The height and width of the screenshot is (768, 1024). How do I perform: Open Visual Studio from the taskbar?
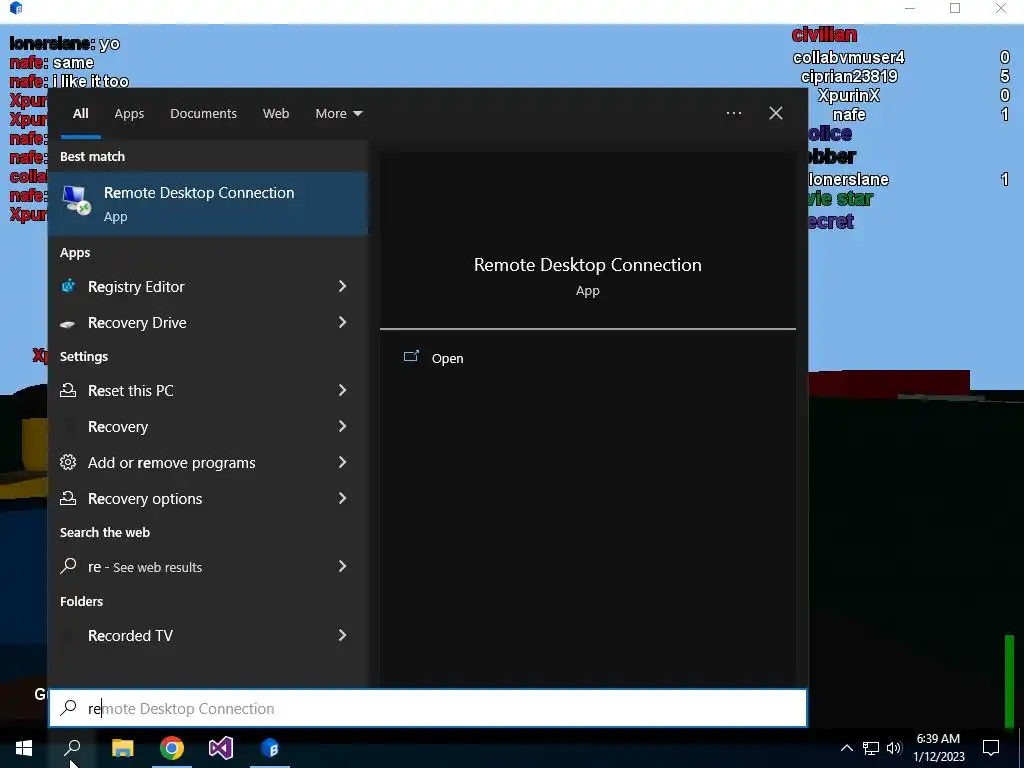pos(221,748)
